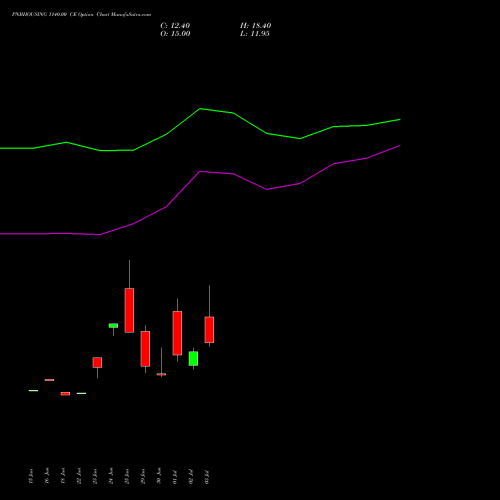This screenshot has height=500, width=500.
Task: Click the 25 Jun date axis label
Action: point(127,476)
